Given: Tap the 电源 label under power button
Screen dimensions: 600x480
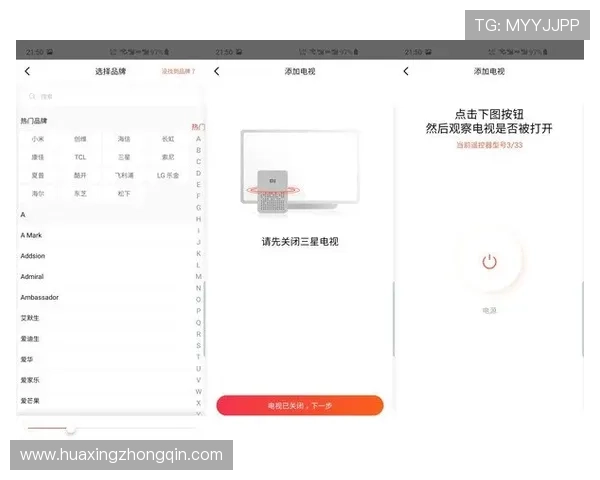Looking at the screenshot, I should point(489,310).
